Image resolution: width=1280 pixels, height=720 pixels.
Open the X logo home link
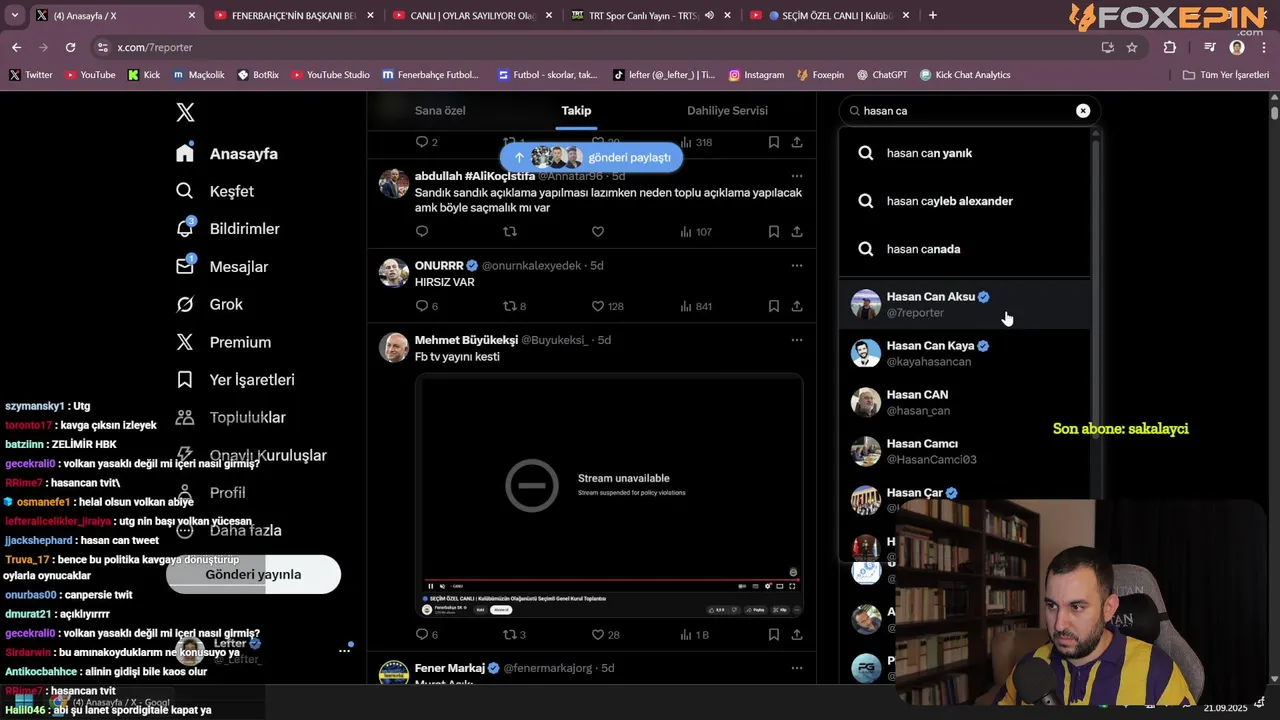click(x=185, y=112)
